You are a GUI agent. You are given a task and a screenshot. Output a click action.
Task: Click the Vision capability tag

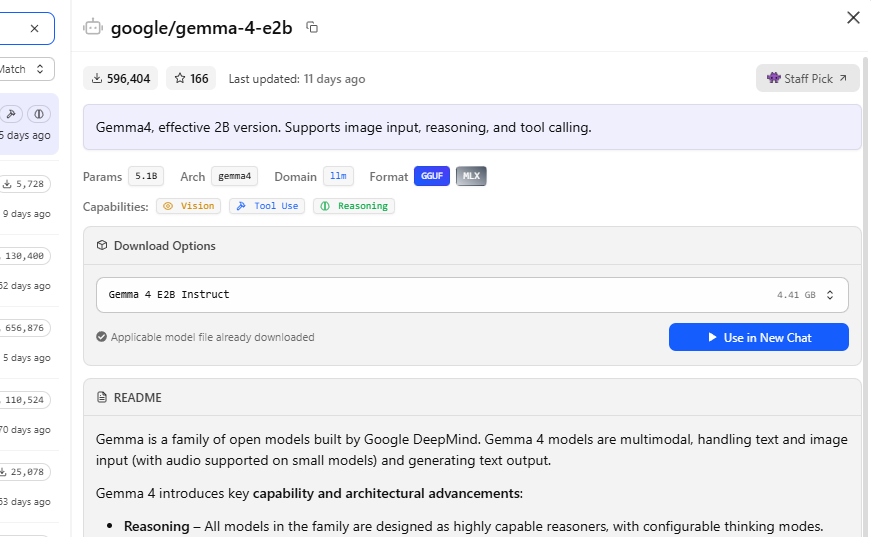(x=188, y=206)
